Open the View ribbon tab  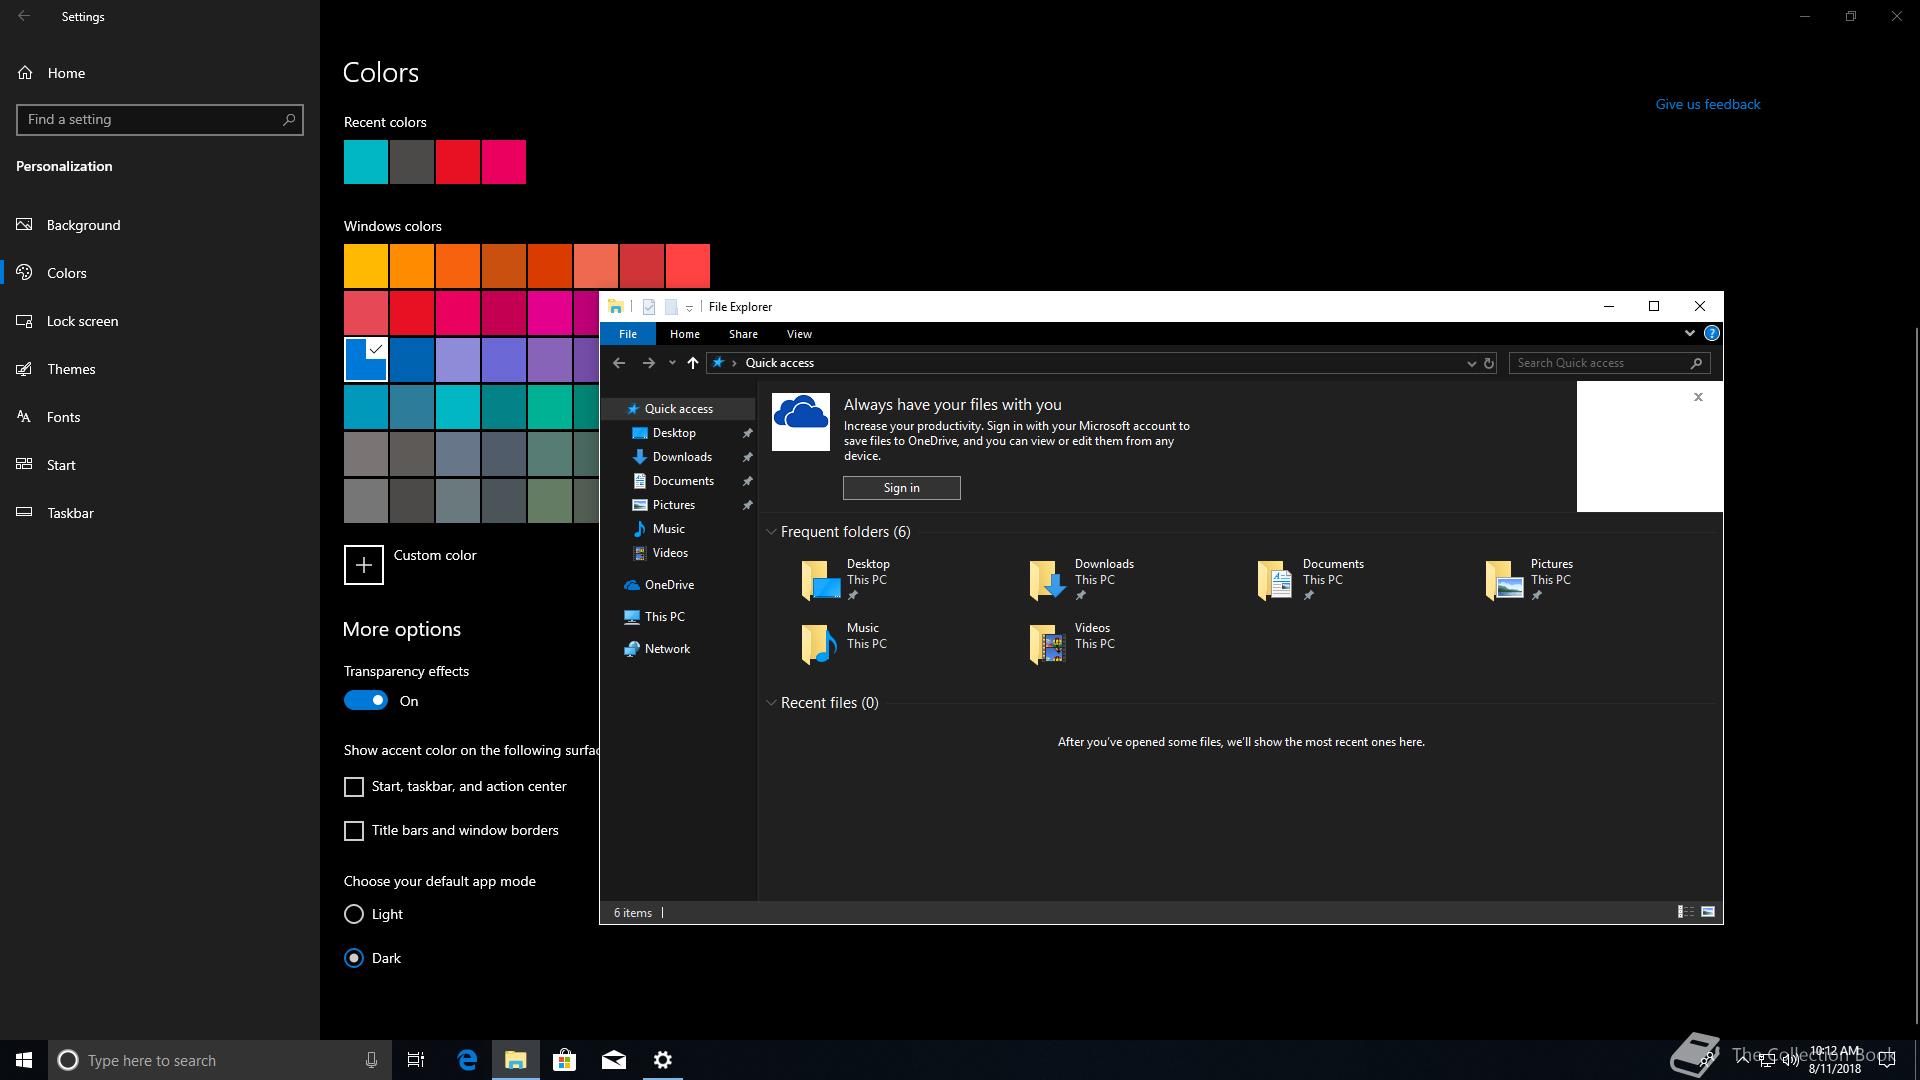(798, 334)
